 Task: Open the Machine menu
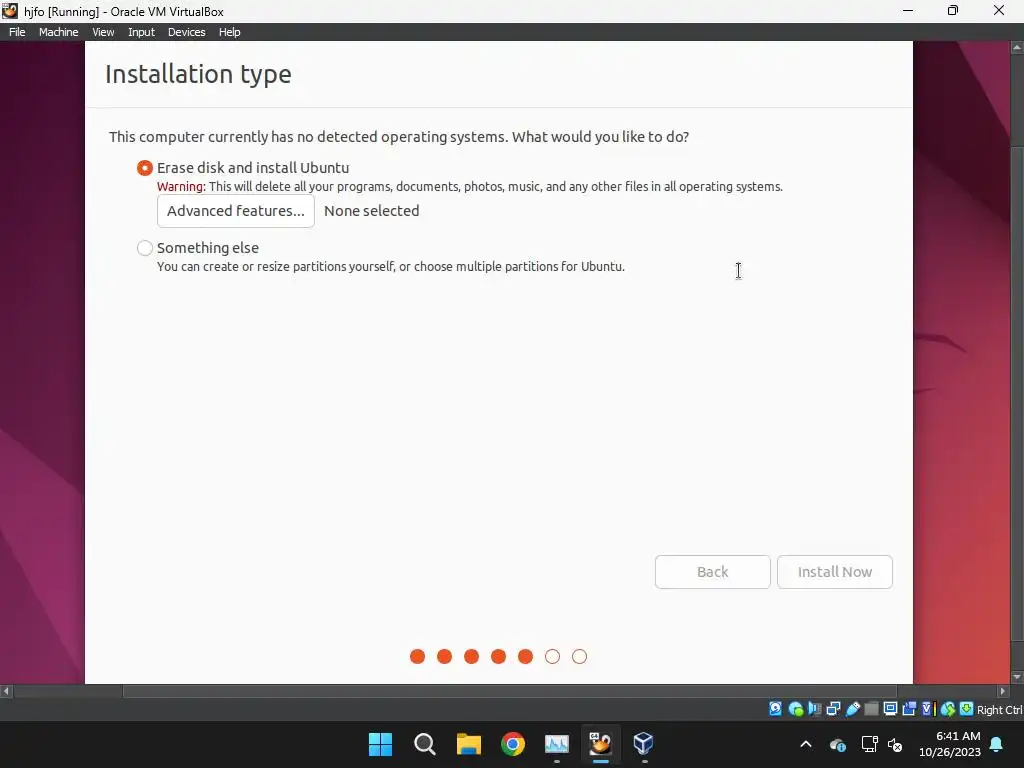tap(59, 32)
